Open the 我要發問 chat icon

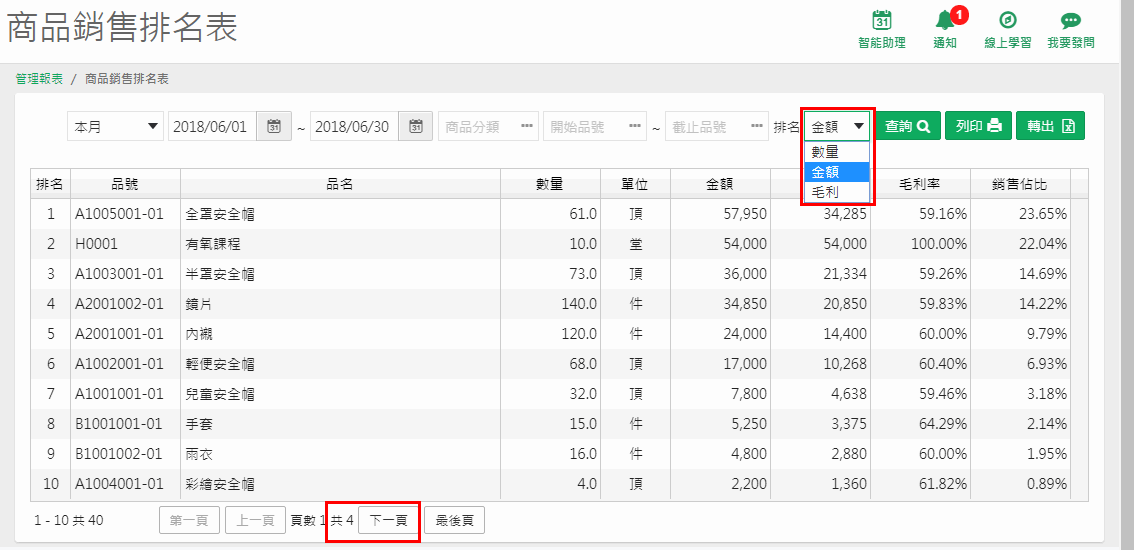[1070, 20]
